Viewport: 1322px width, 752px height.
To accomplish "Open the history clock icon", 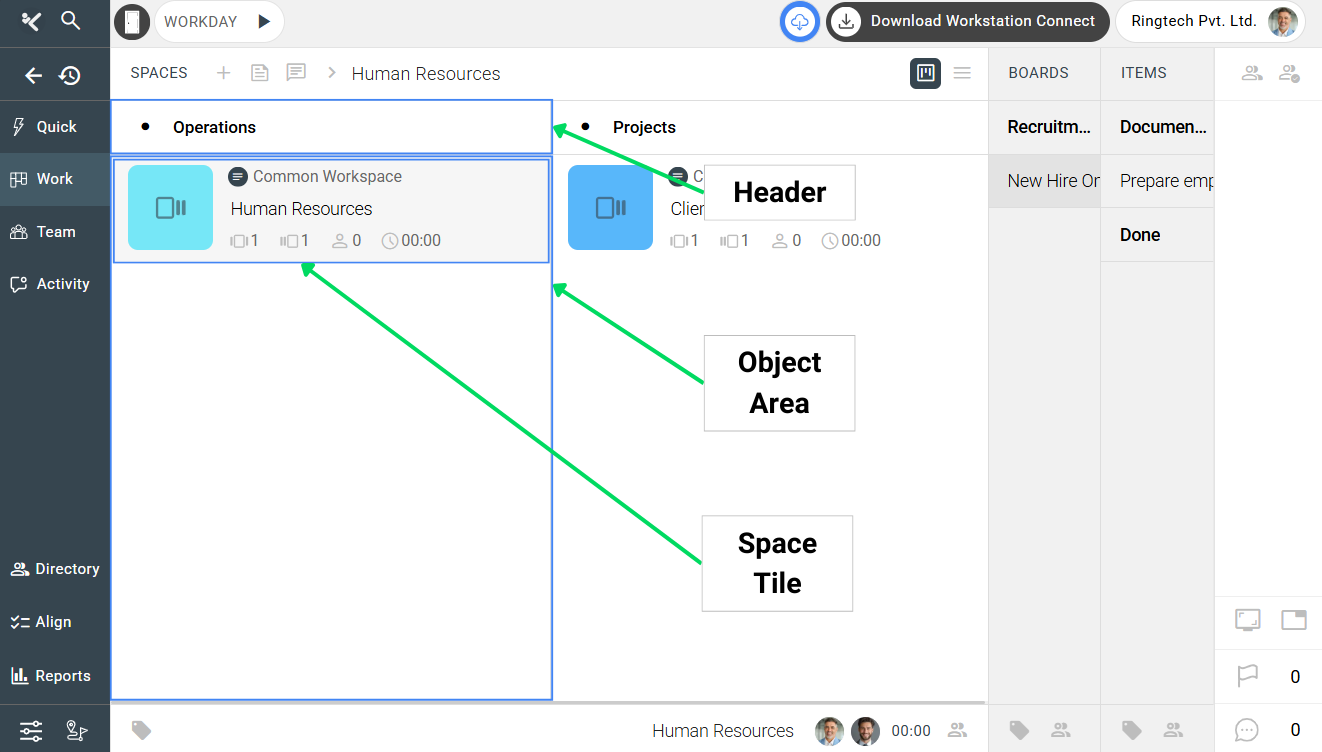I will [70, 75].
